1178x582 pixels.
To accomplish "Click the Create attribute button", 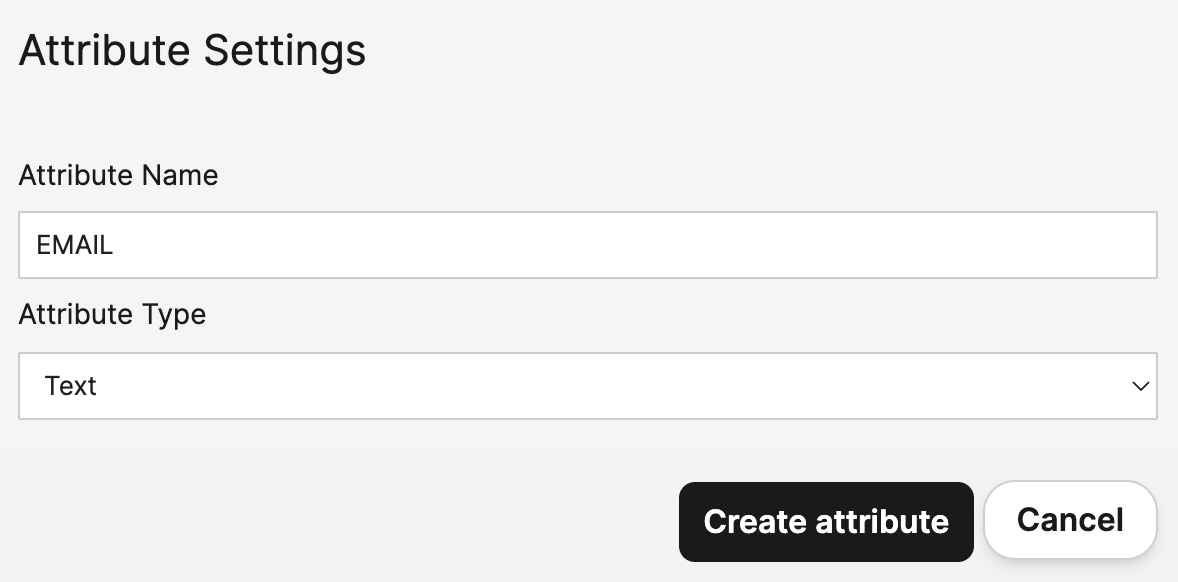I will click(x=826, y=522).
